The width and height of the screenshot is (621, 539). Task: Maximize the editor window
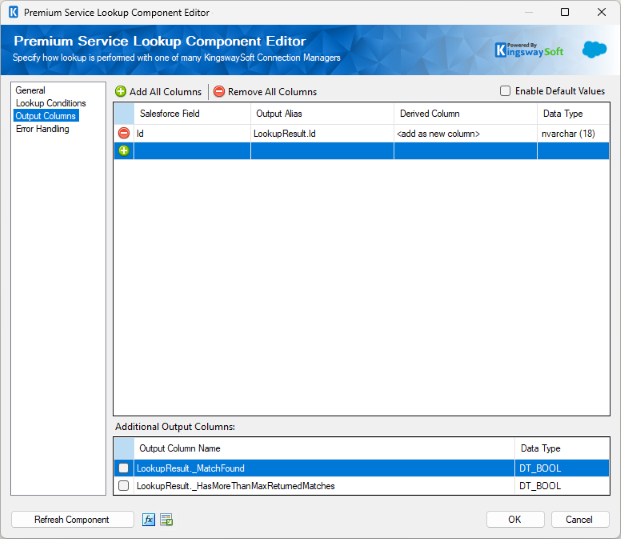pyautogui.click(x=565, y=12)
